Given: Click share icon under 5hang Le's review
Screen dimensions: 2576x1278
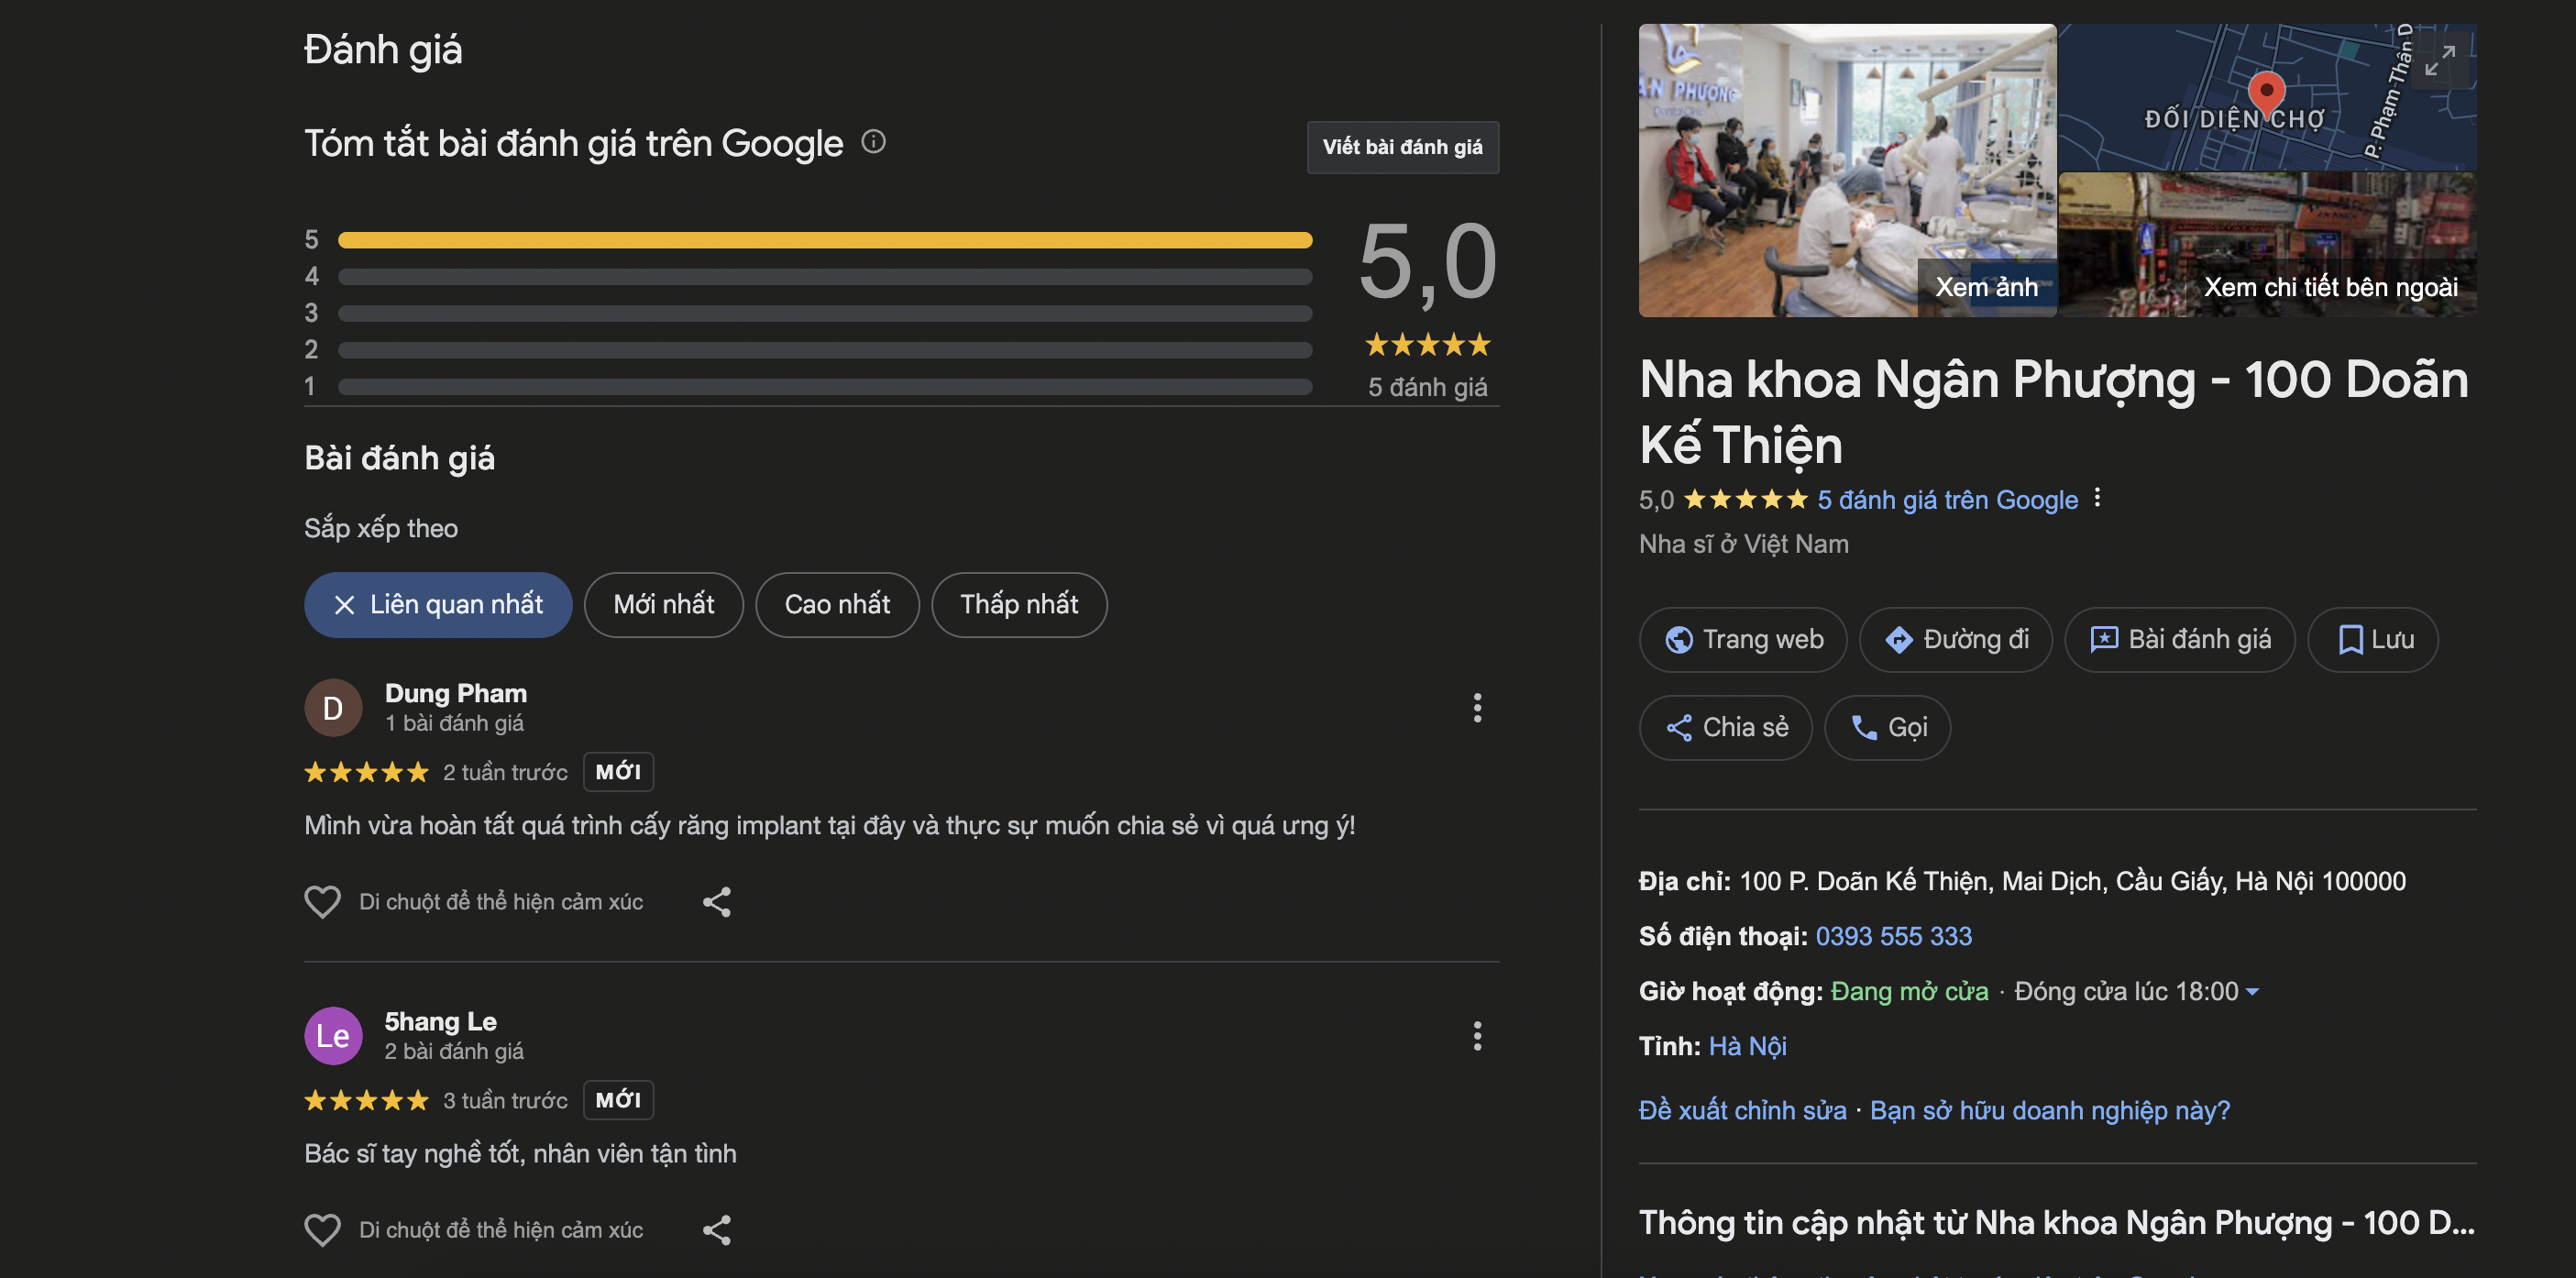Looking at the screenshot, I should pos(716,1229).
